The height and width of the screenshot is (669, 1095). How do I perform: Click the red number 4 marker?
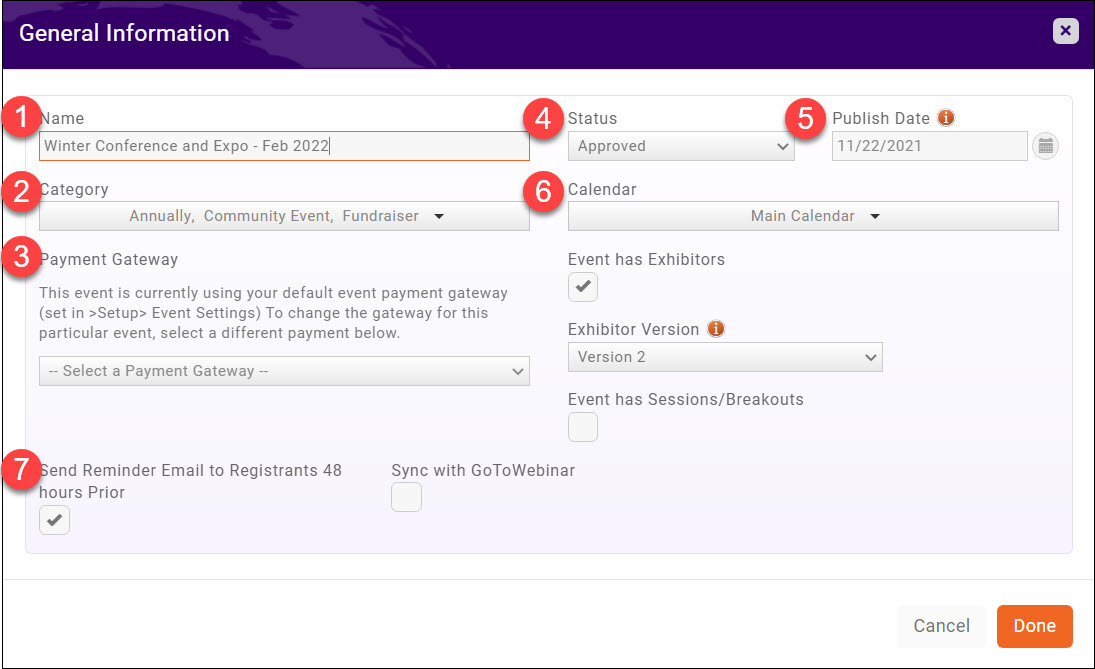tap(543, 118)
